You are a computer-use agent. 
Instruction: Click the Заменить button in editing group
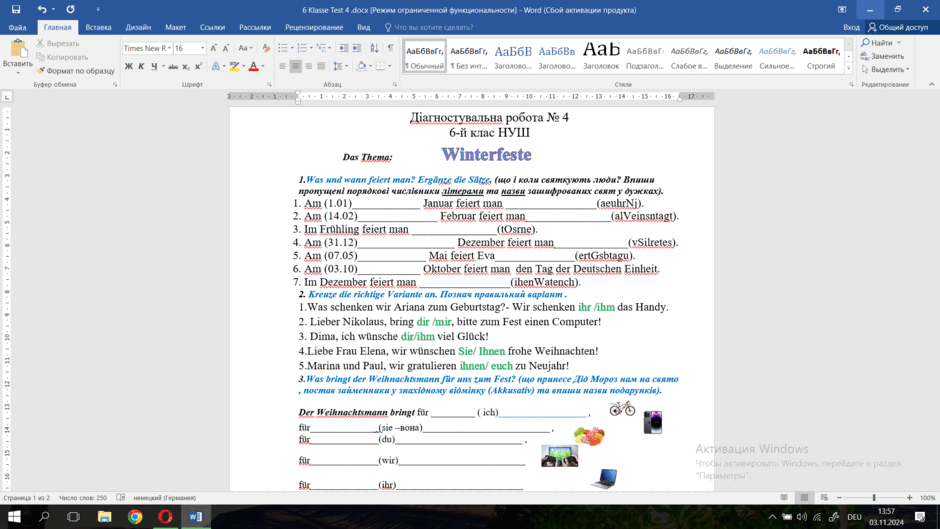point(882,56)
